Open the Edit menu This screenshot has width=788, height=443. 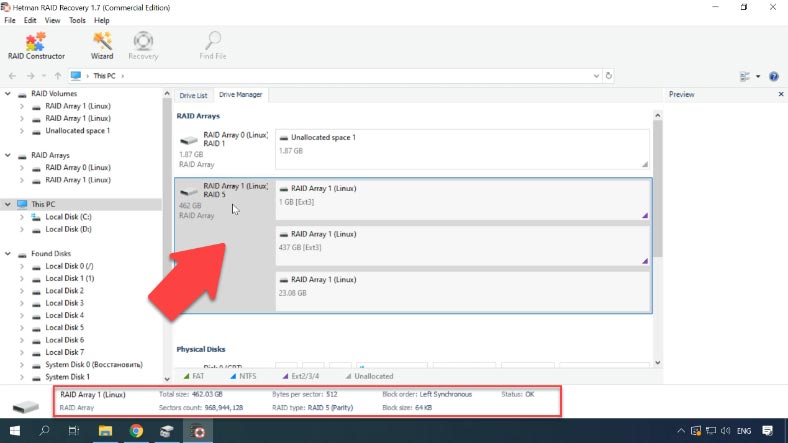point(30,21)
